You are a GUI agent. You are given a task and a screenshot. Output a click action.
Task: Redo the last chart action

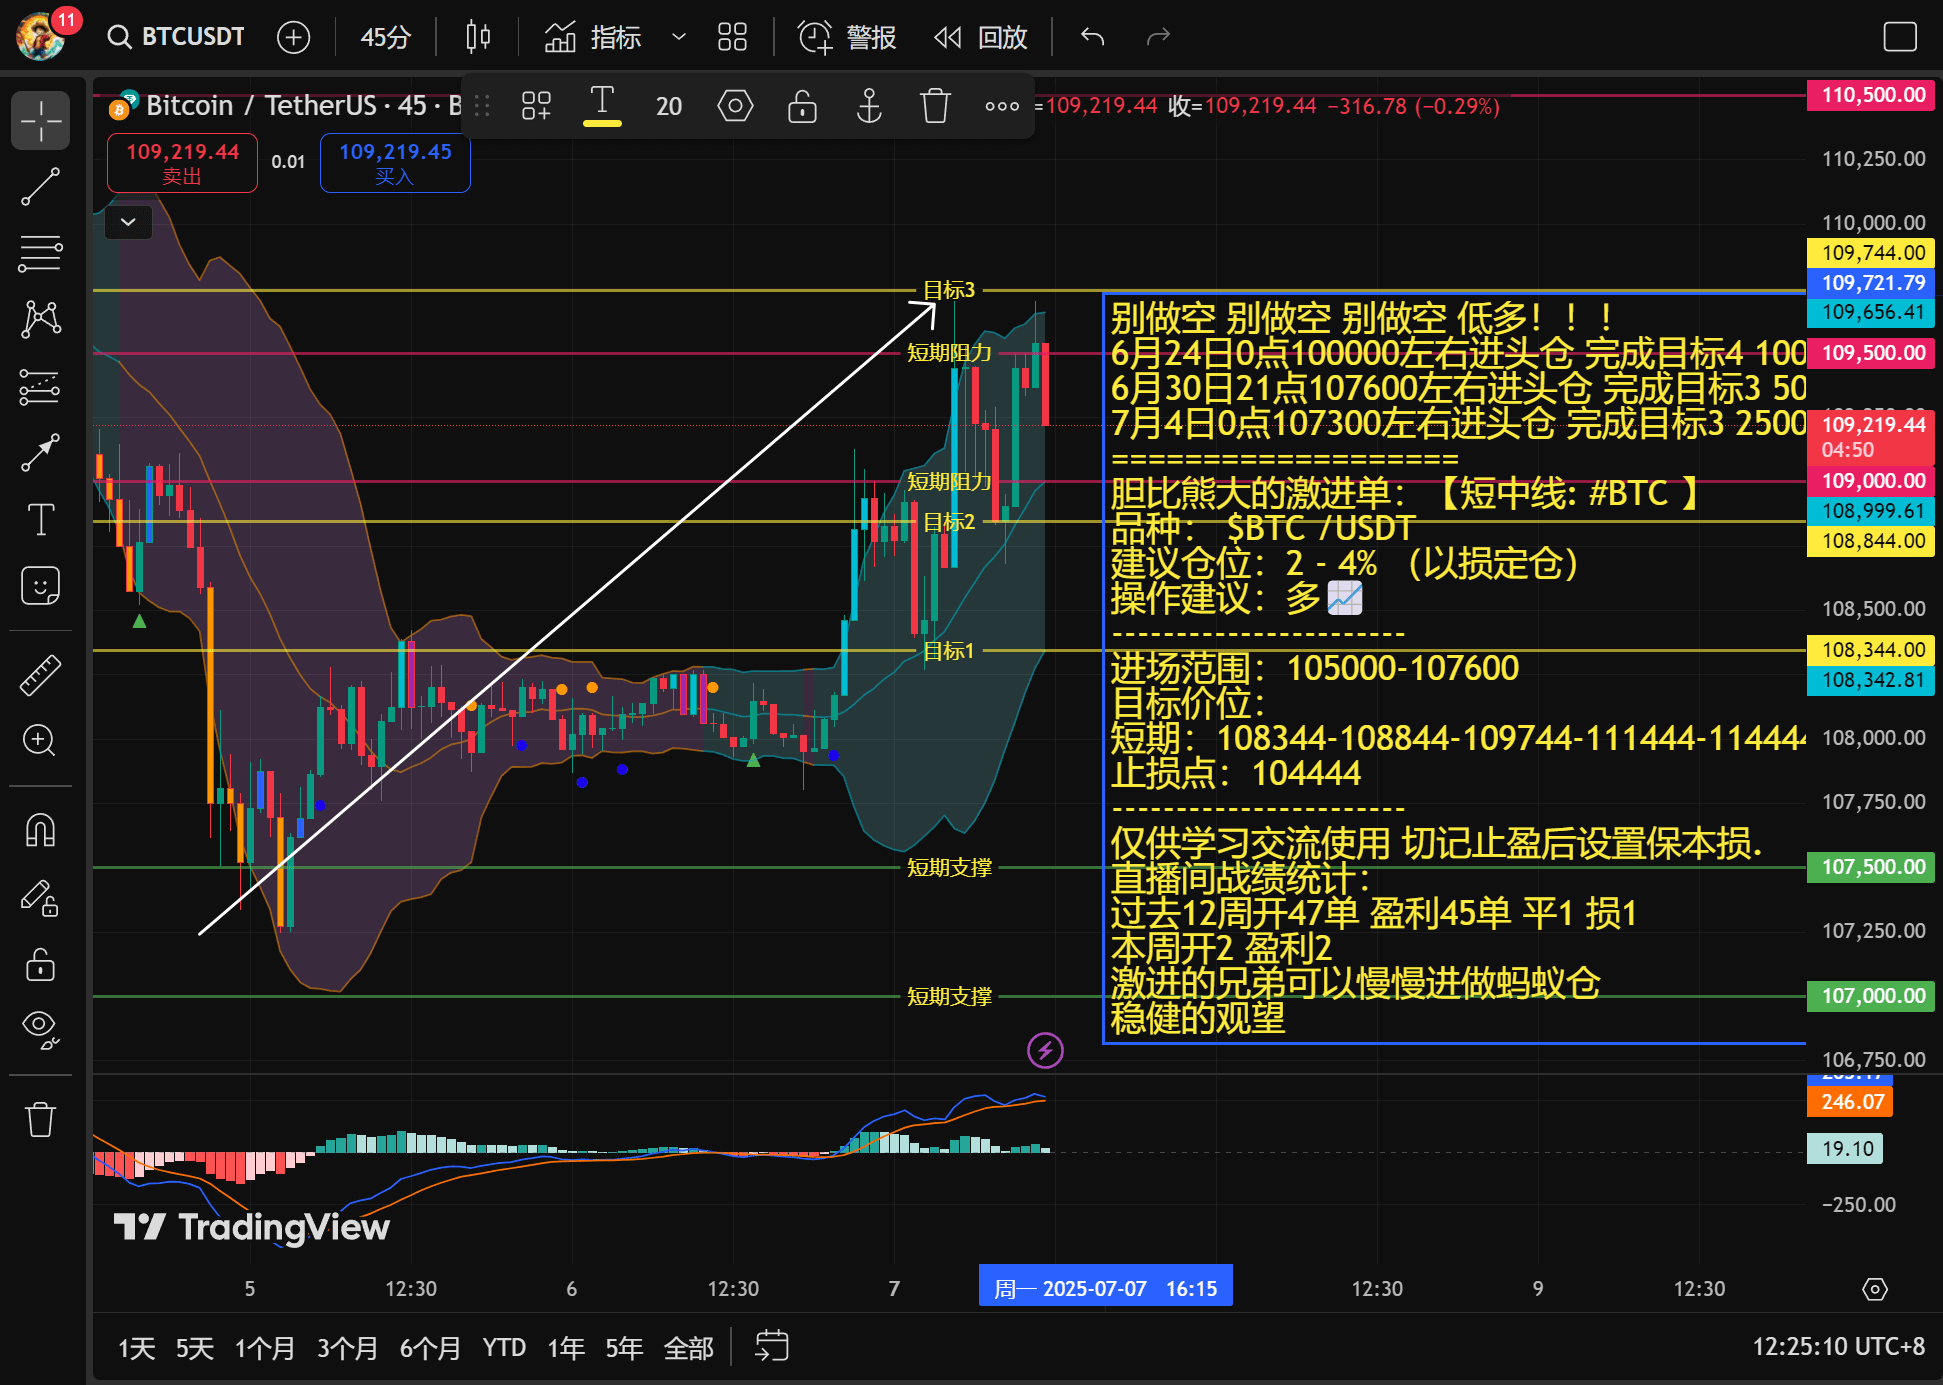coord(1158,37)
